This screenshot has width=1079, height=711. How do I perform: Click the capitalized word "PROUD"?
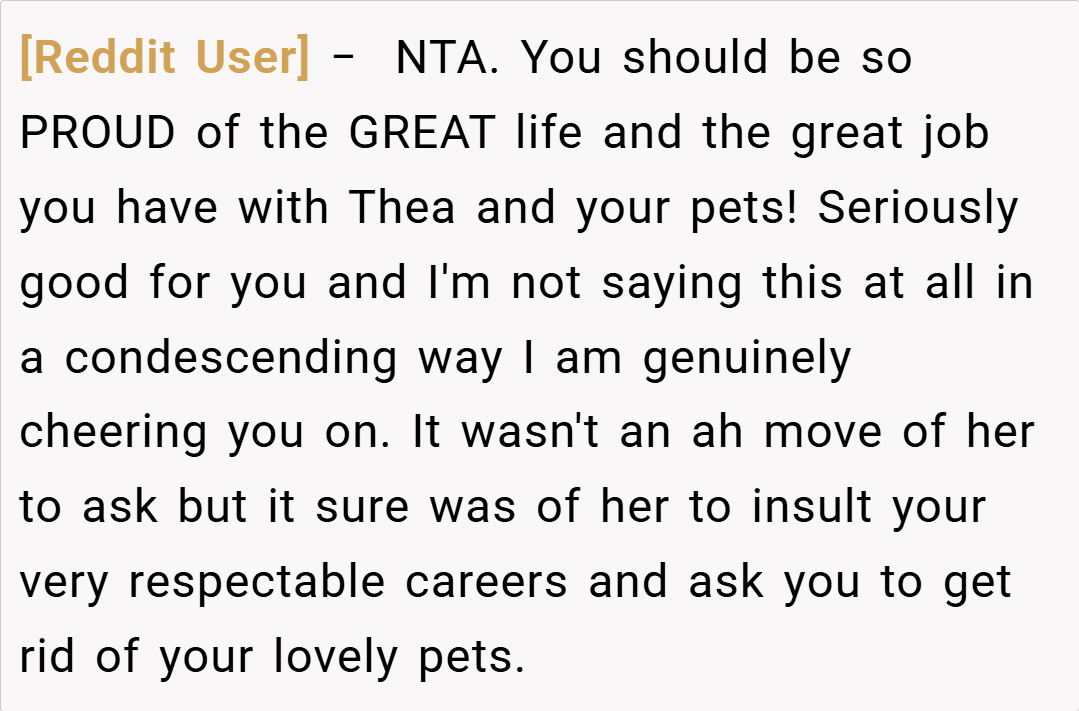[x=98, y=133]
